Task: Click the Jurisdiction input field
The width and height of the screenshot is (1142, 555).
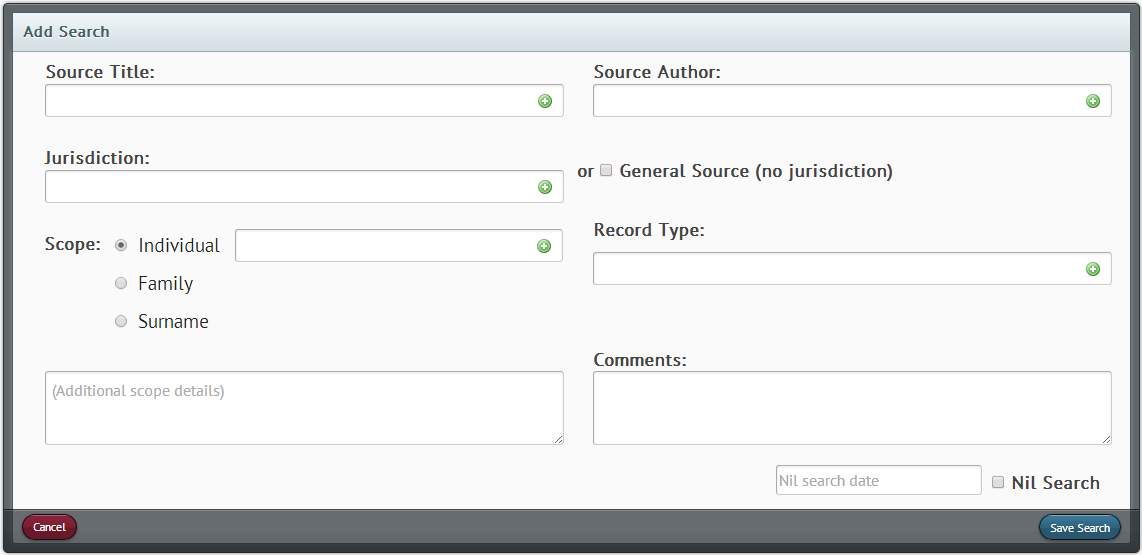Action: point(304,186)
